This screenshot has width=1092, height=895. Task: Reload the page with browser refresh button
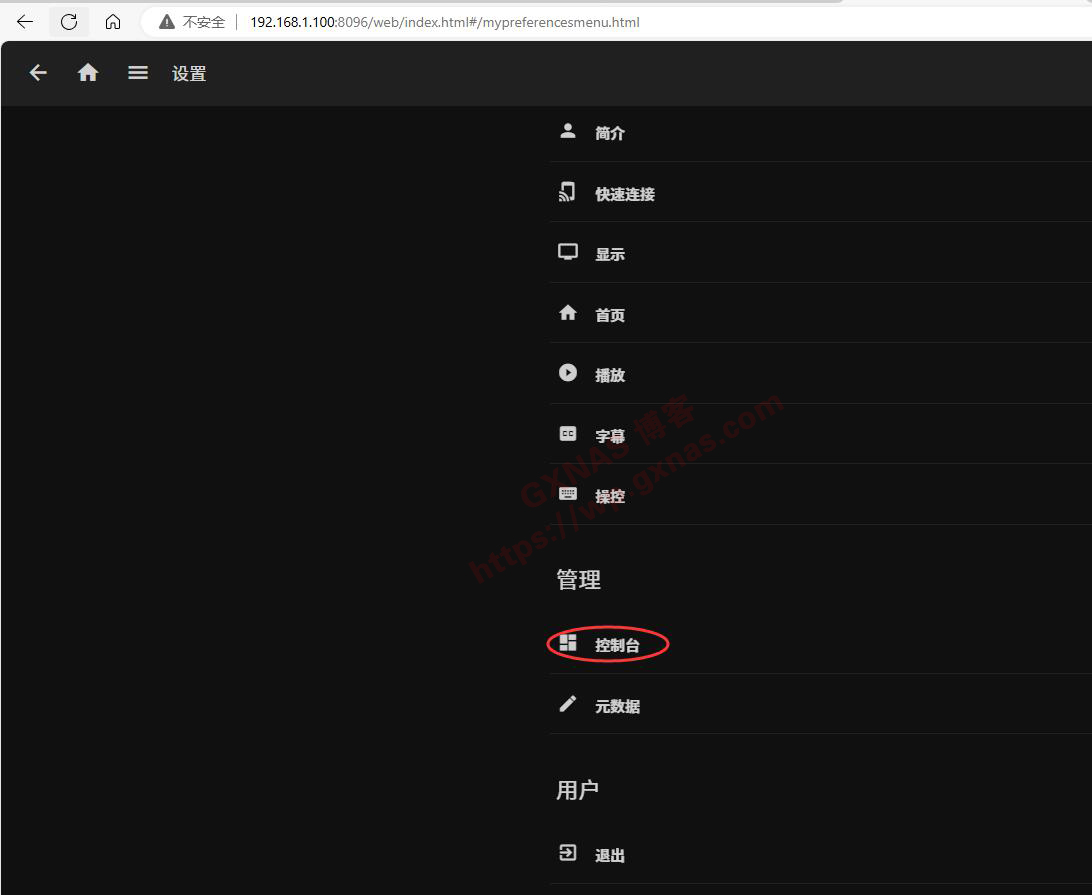click(x=69, y=22)
